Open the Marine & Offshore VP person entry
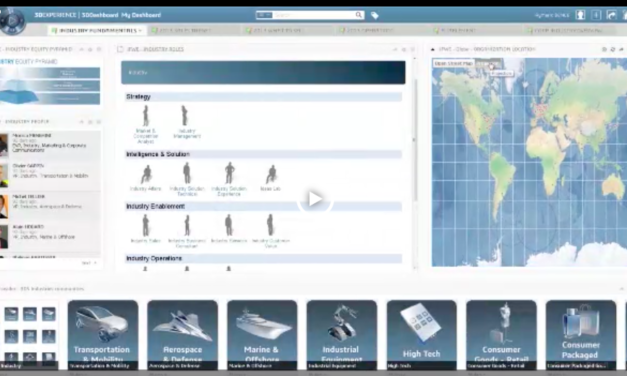The width and height of the screenshot is (627, 376). (x=50, y=237)
